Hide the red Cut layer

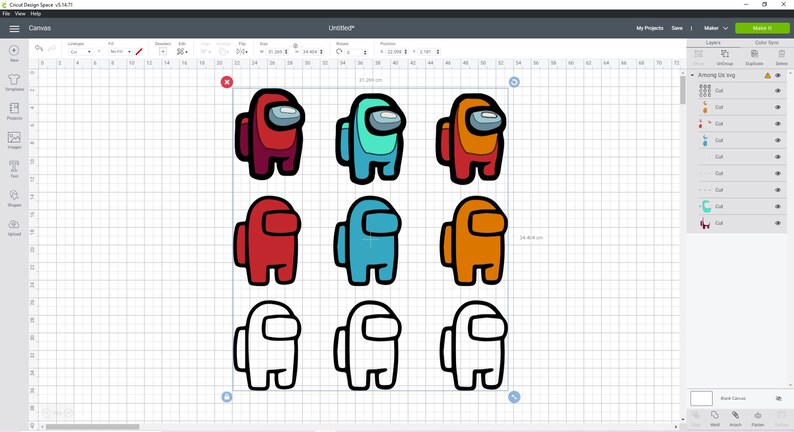click(778, 124)
